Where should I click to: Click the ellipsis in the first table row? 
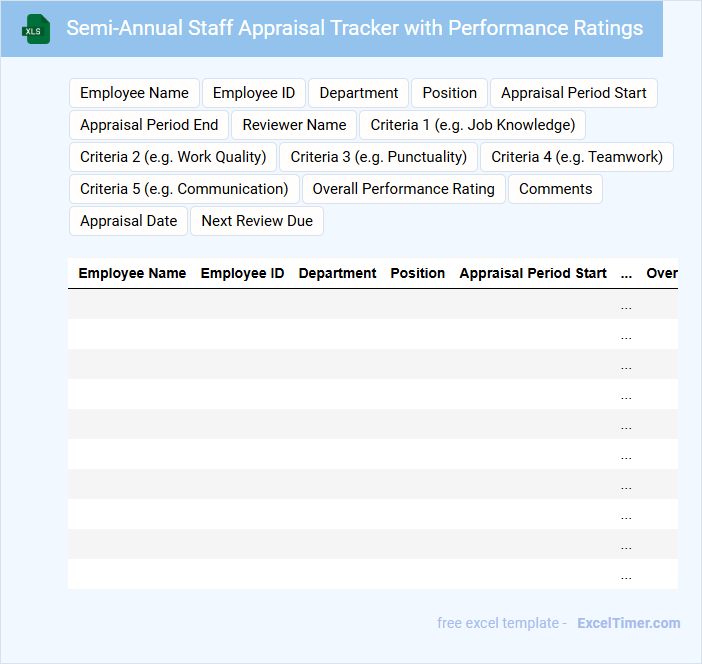[x=626, y=305]
